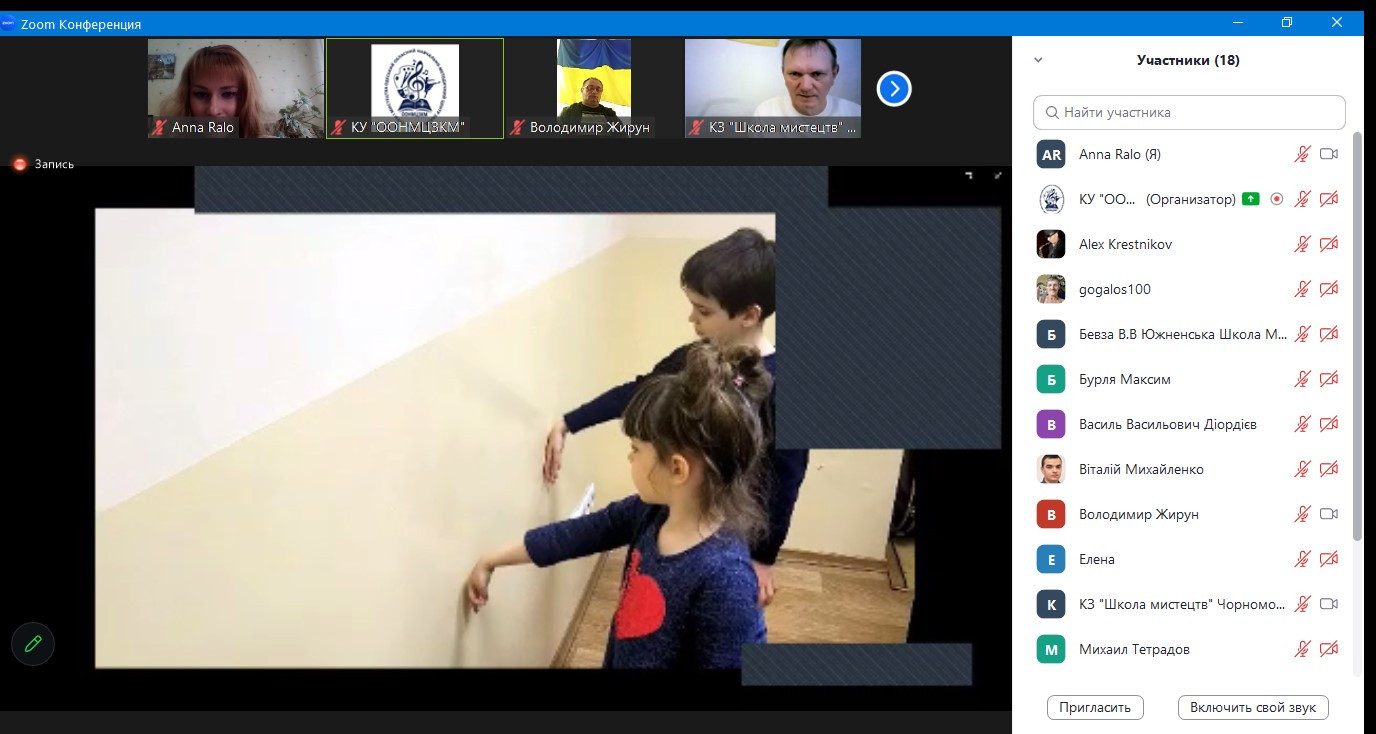
Task: Click muted microphone icon for Anna Ralo
Action: tap(1302, 154)
